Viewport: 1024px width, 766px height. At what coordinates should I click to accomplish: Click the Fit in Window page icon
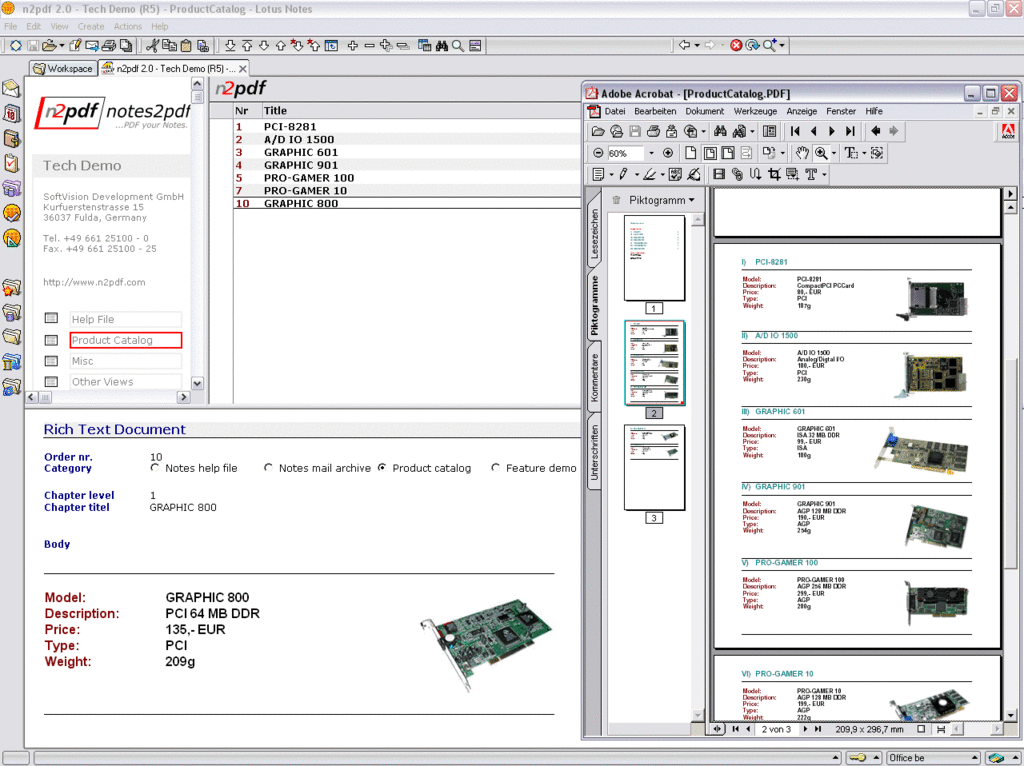pyautogui.click(x=710, y=153)
